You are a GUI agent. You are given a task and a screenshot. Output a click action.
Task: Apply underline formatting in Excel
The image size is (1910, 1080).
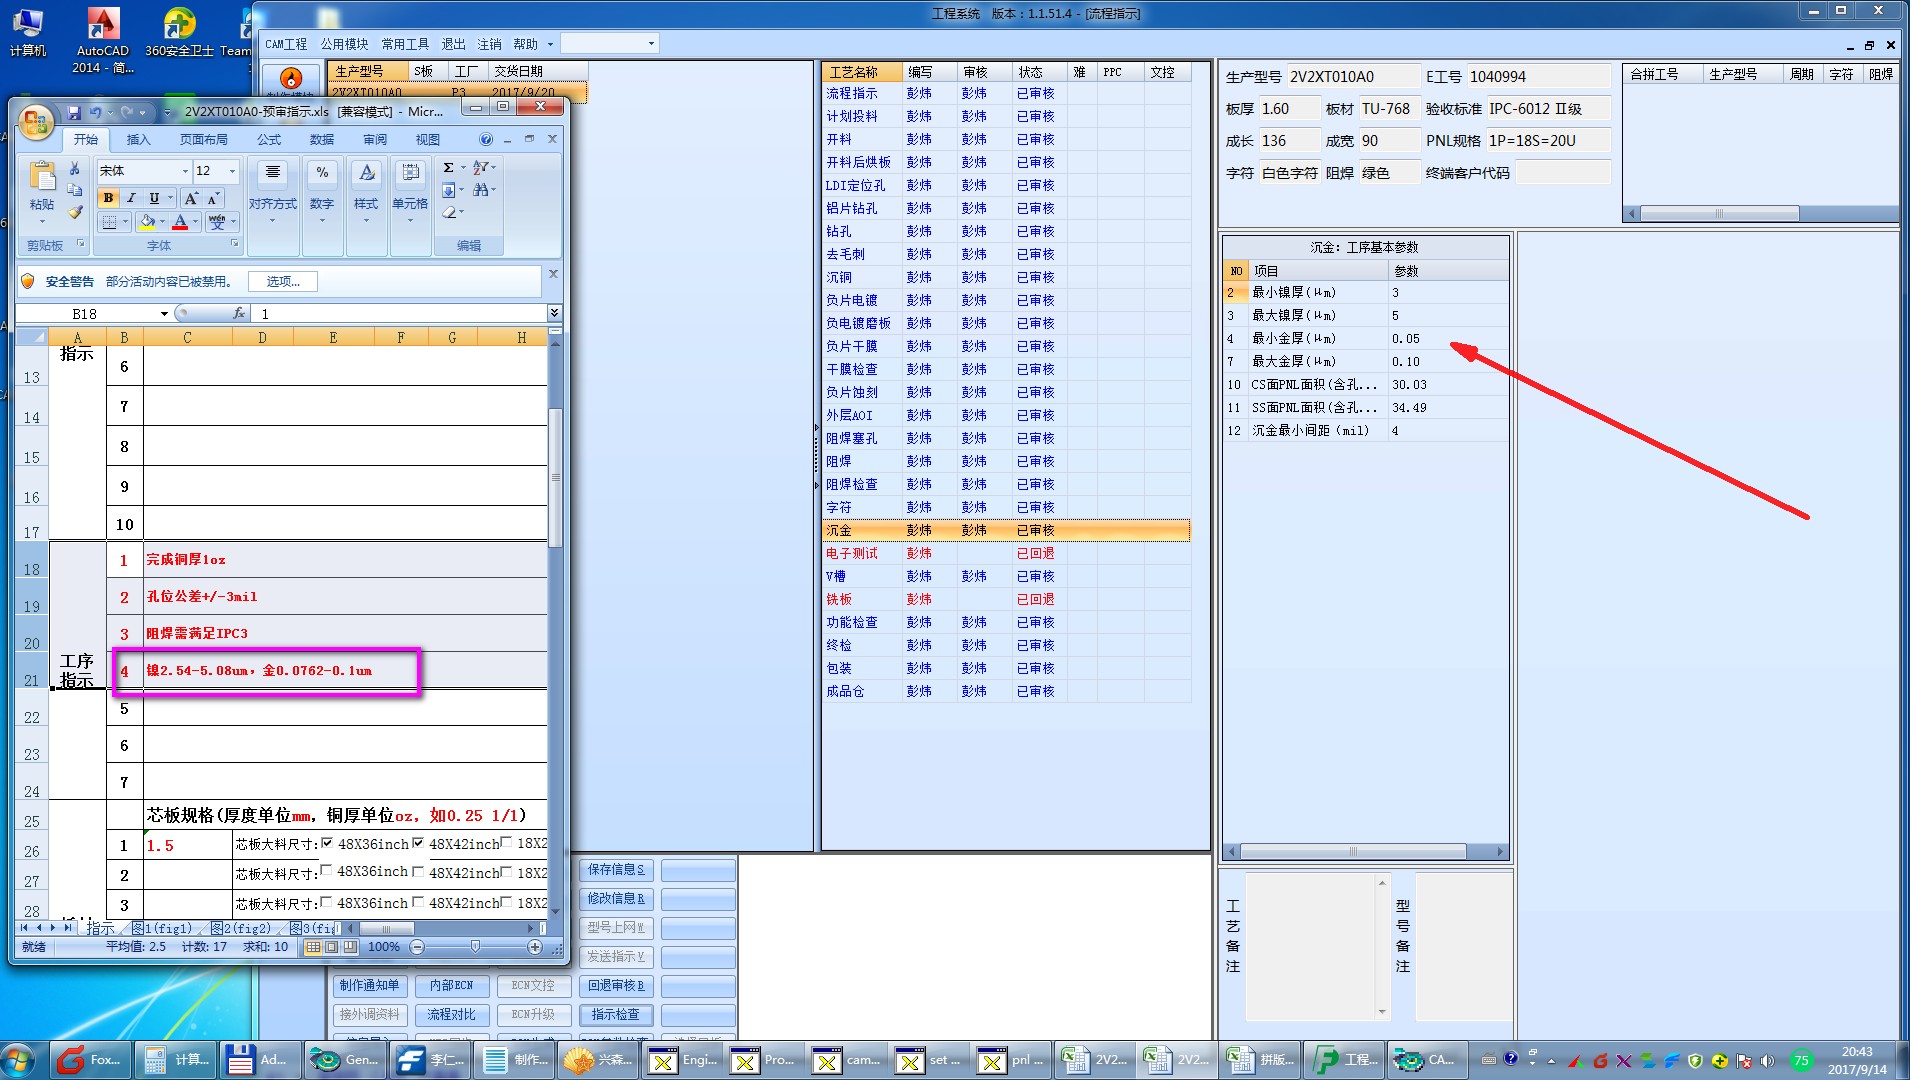pos(154,198)
